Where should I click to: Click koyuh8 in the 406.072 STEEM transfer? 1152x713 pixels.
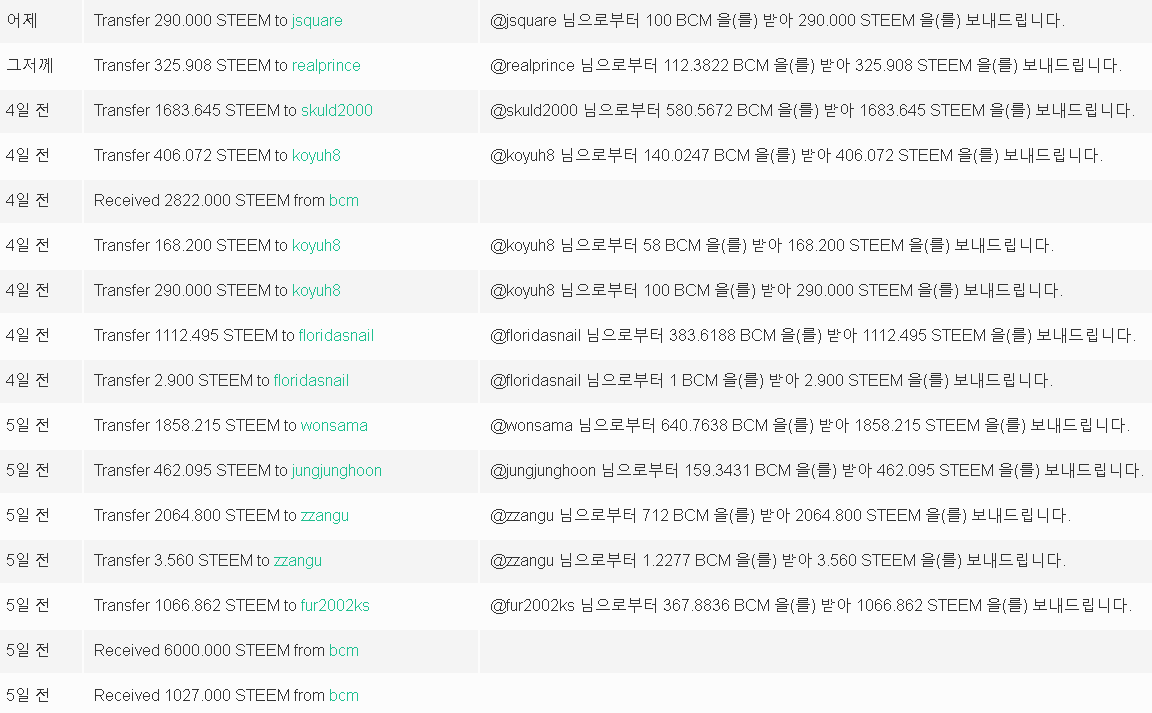tap(316, 155)
